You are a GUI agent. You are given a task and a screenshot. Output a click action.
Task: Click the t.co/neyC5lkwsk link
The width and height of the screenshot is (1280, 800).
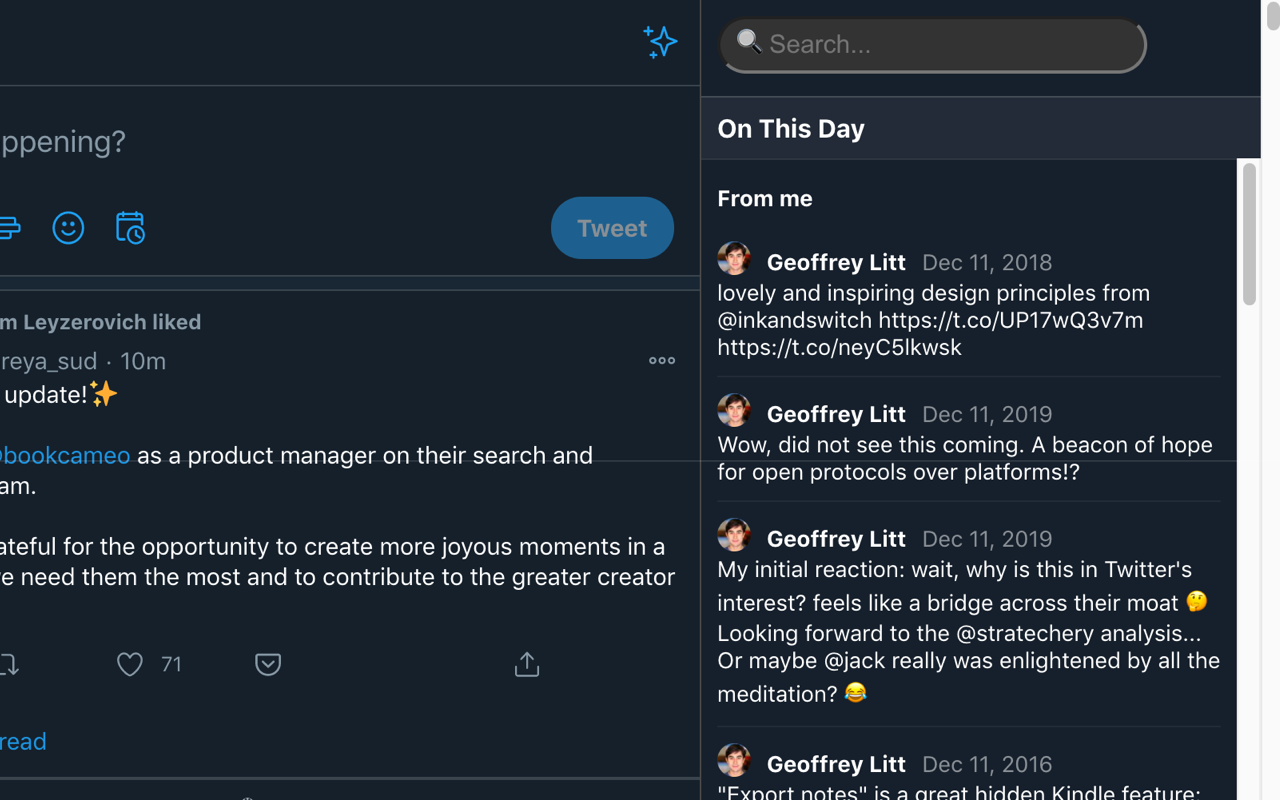tap(839, 347)
